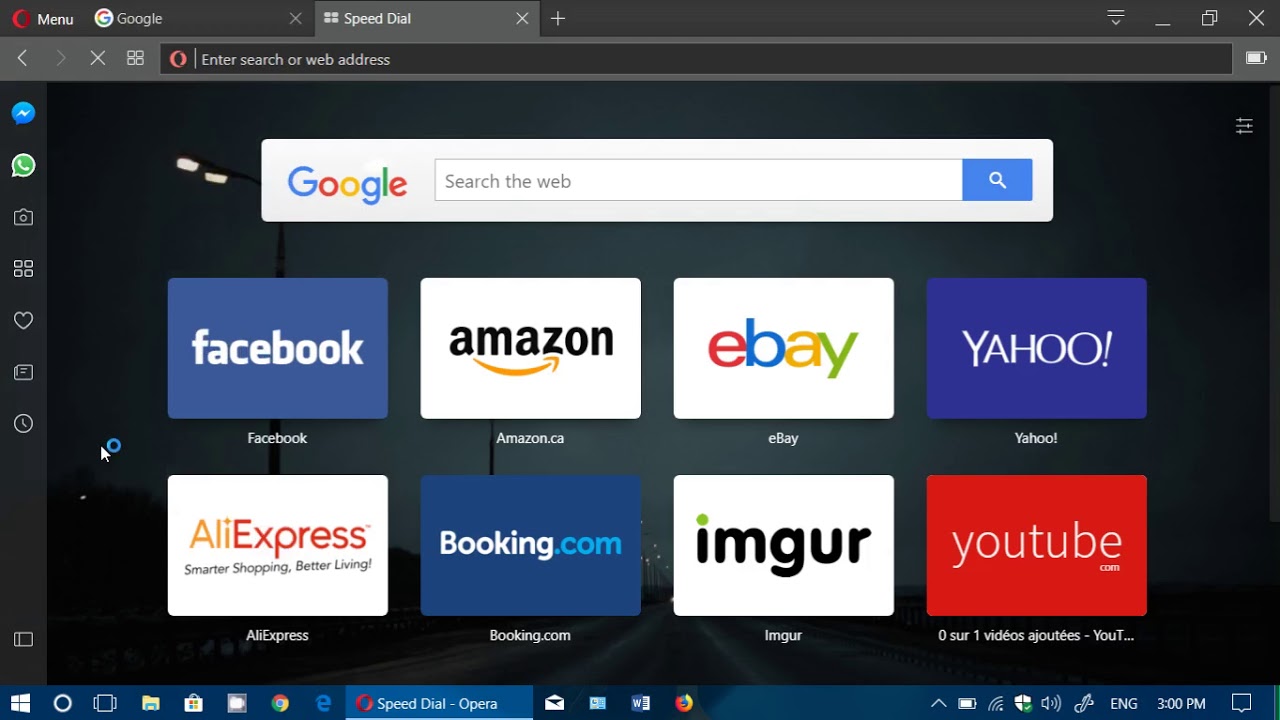Open the Booking.com speed dial tile
Image resolution: width=1280 pixels, height=720 pixels.
(530, 545)
